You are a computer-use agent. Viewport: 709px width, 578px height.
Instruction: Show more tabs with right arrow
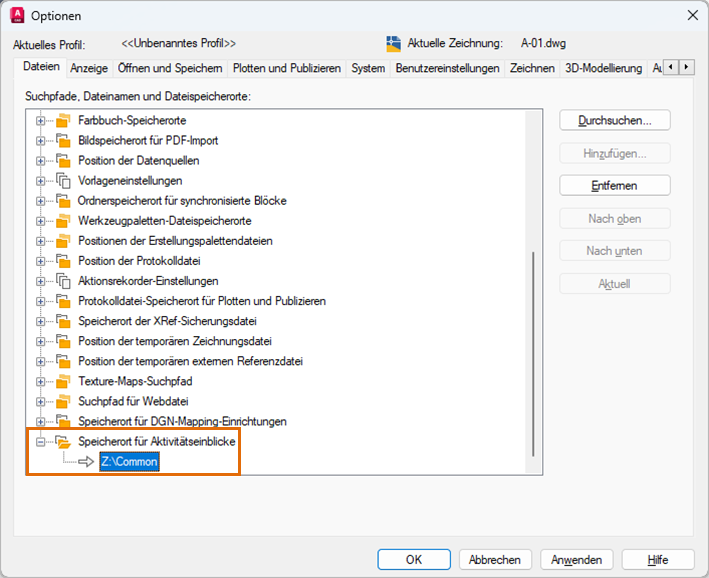point(686,67)
